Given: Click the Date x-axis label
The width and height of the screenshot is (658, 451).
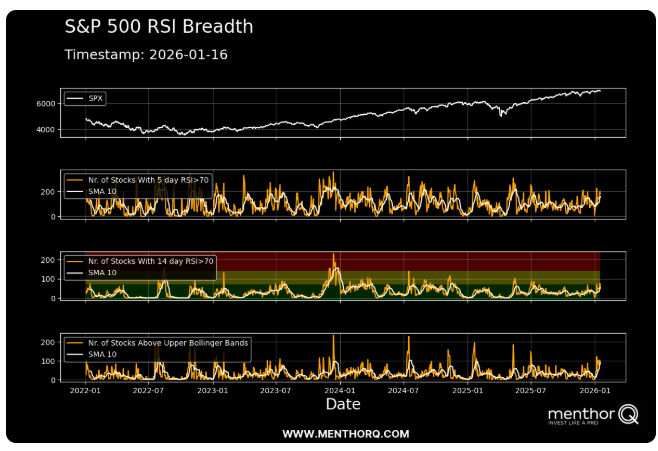Looking at the screenshot, I should (343, 404).
